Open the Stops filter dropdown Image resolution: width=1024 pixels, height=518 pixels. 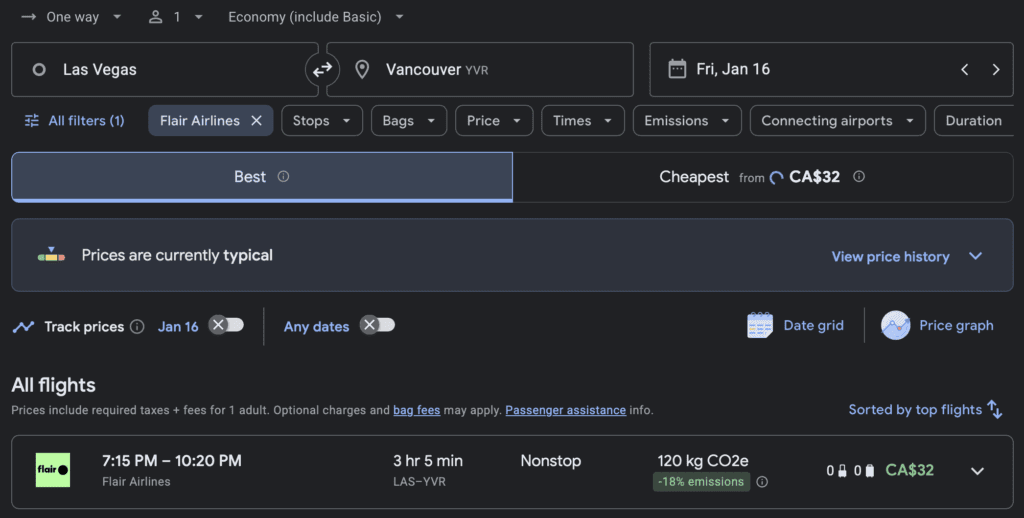click(321, 121)
